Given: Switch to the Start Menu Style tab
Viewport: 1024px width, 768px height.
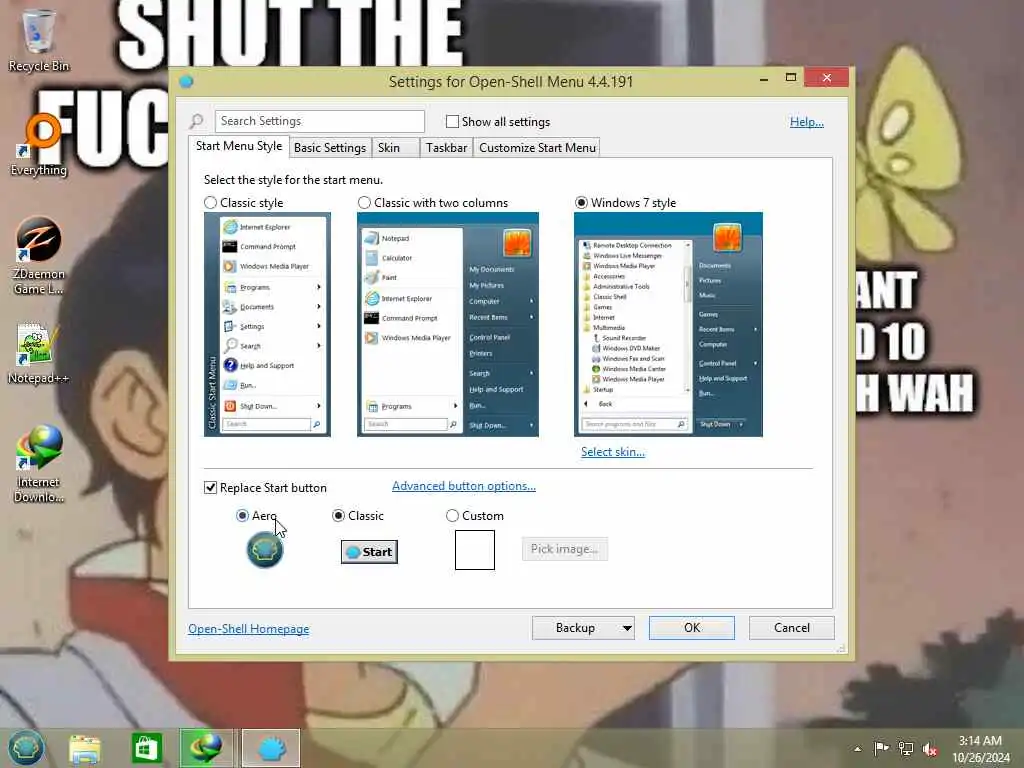Looking at the screenshot, I should coord(239,146).
